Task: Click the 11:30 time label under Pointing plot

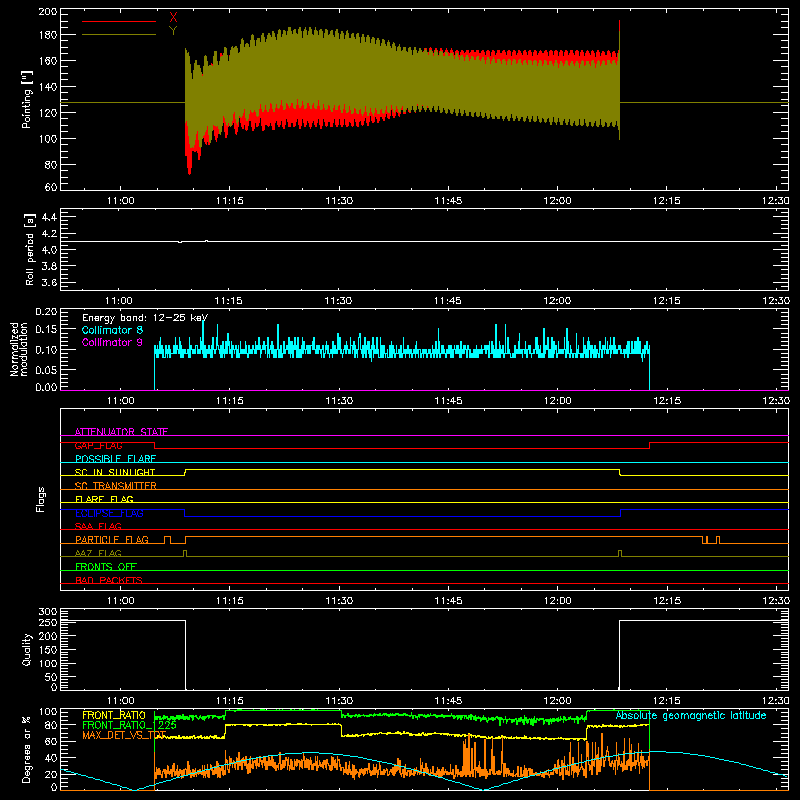Action: tap(339, 201)
